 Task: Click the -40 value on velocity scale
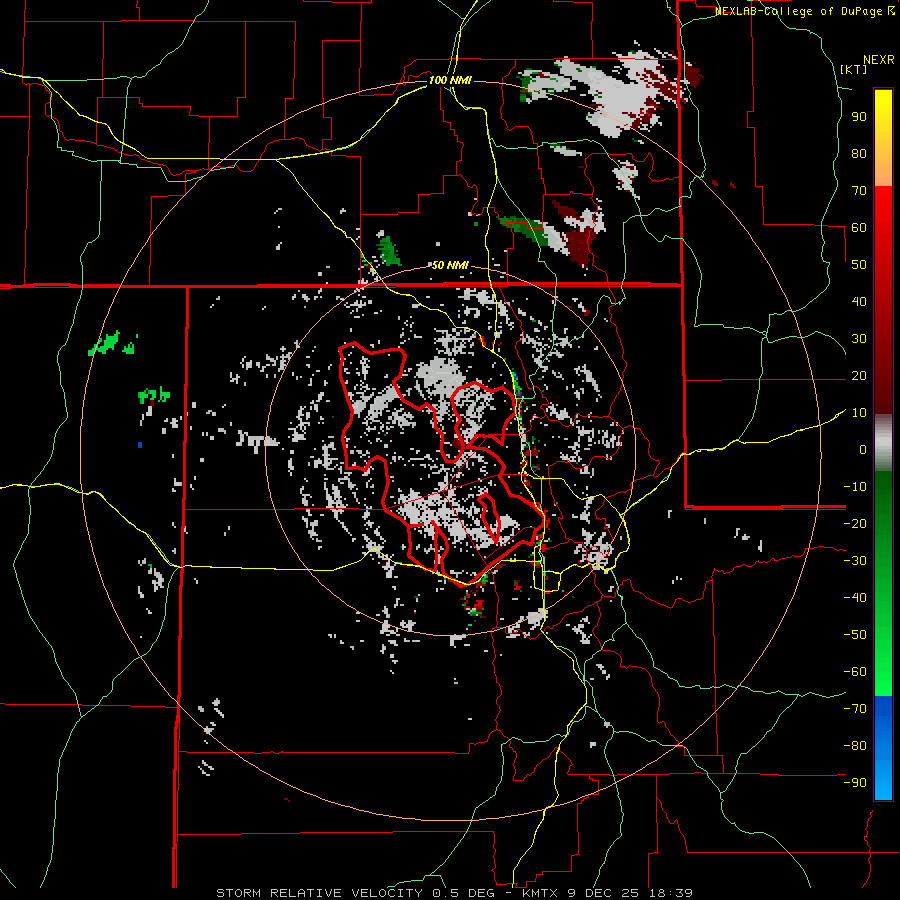point(855,598)
